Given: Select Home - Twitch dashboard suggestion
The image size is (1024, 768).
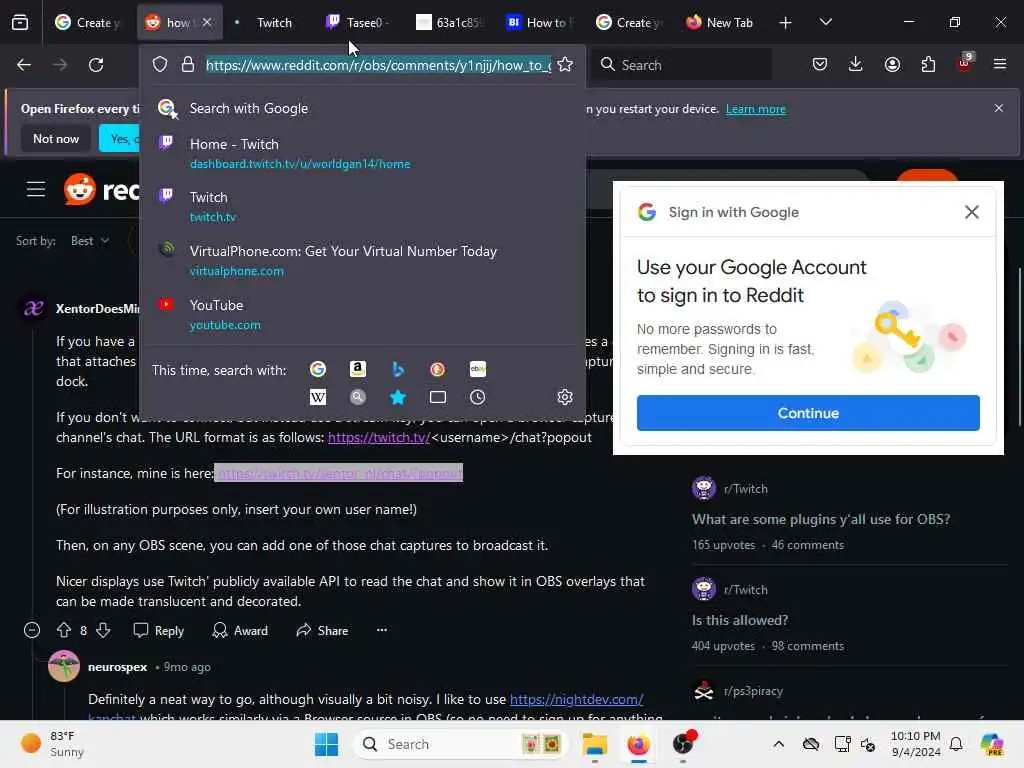Looking at the screenshot, I should tap(362, 153).
